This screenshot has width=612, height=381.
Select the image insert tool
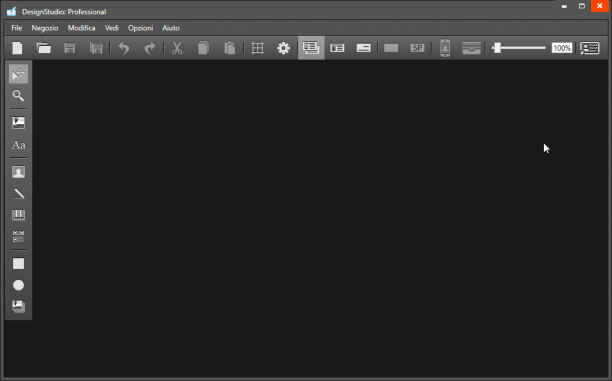pyautogui.click(x=18, y=123)
